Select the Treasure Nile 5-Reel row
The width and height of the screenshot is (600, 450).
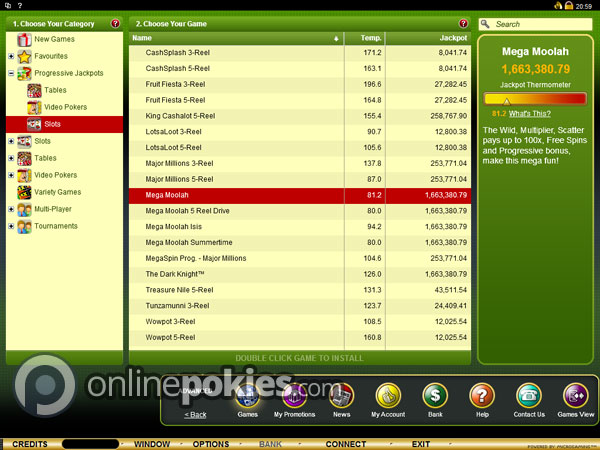300,290
